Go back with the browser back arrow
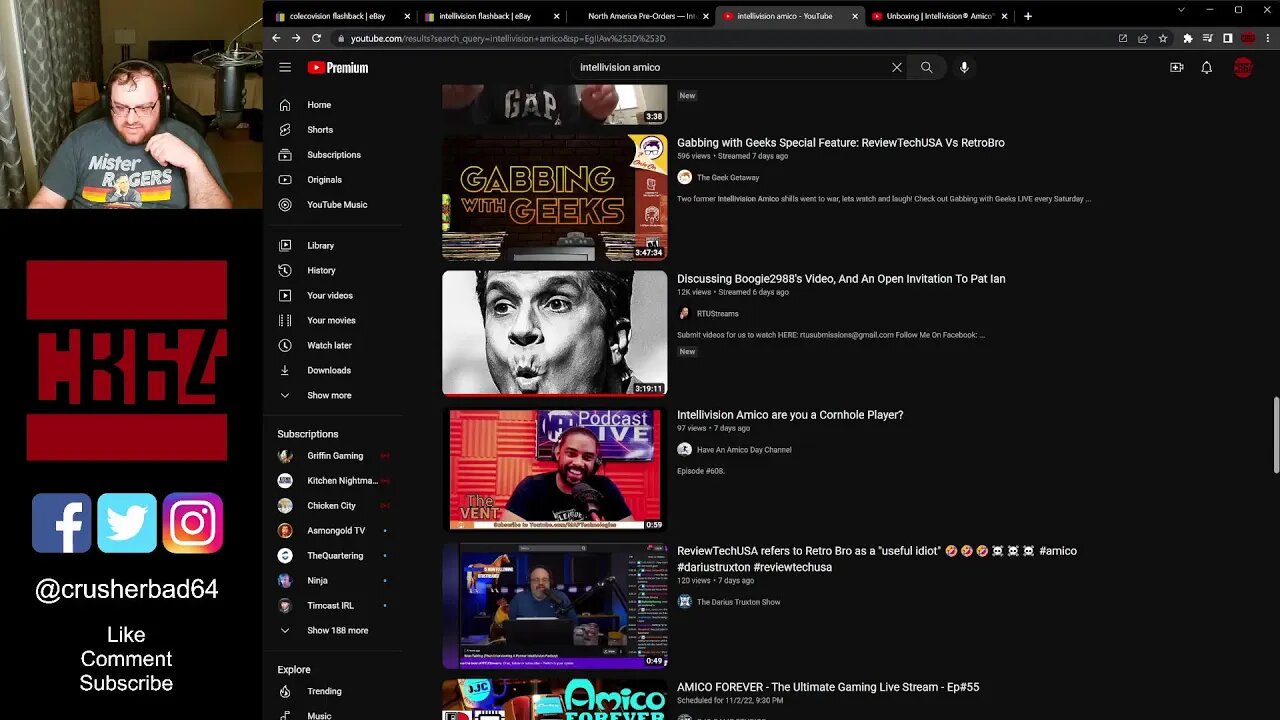 [x=277, y=38]
